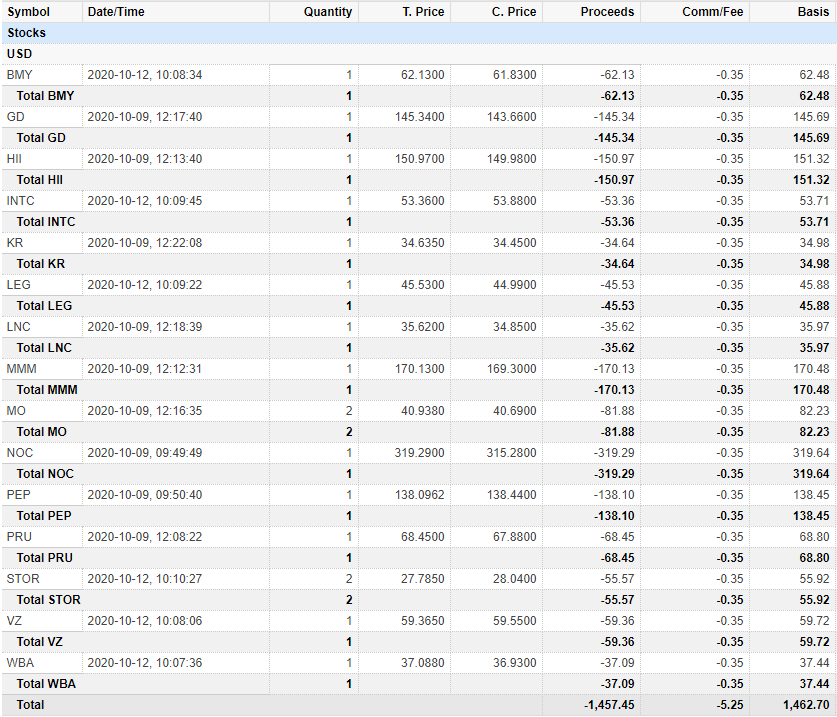The image size is (837, 717).
Task: Click T. Price 170.1300 in MMM row
Action: pyautogui.click(x=420, y=369)
